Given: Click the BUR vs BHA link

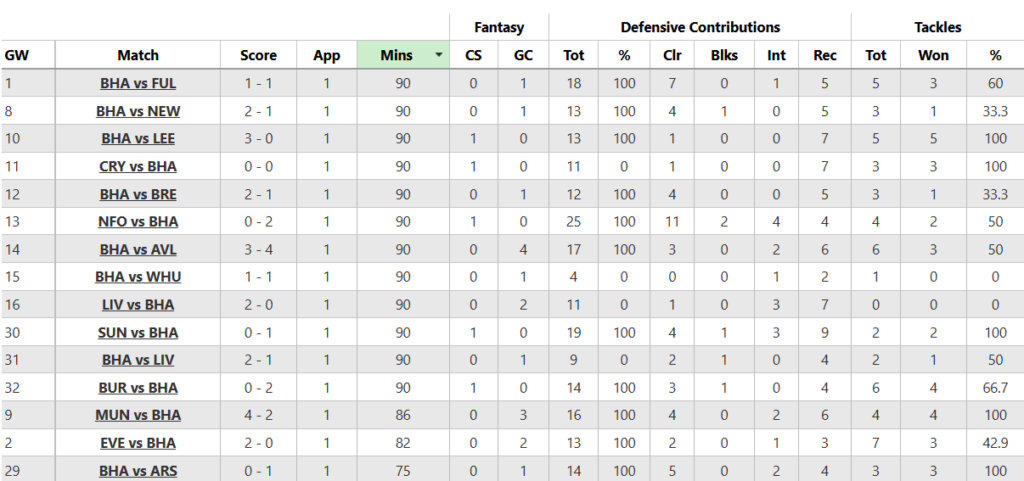Looking at the screenshot, I should click(x=138, y=387).
